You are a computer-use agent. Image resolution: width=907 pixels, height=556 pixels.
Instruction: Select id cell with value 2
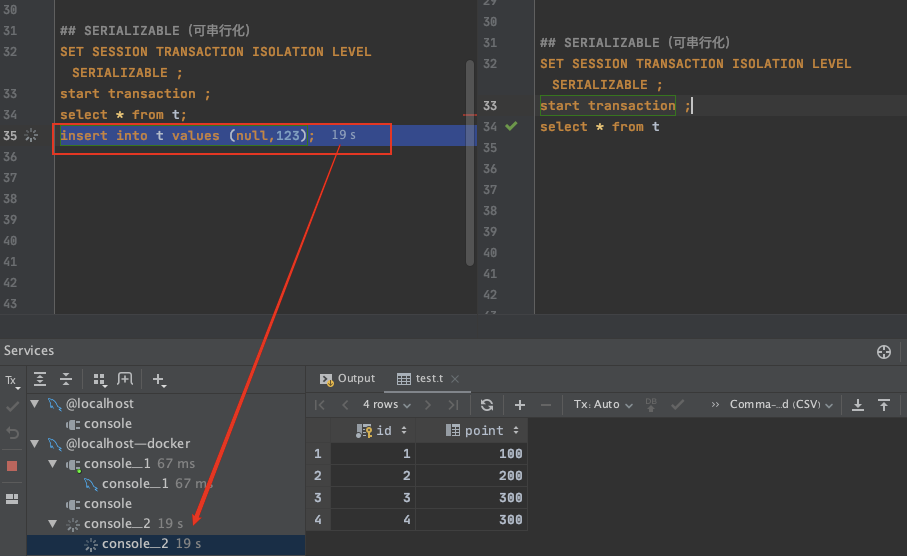pyautogui.click(x=373, y=476)
